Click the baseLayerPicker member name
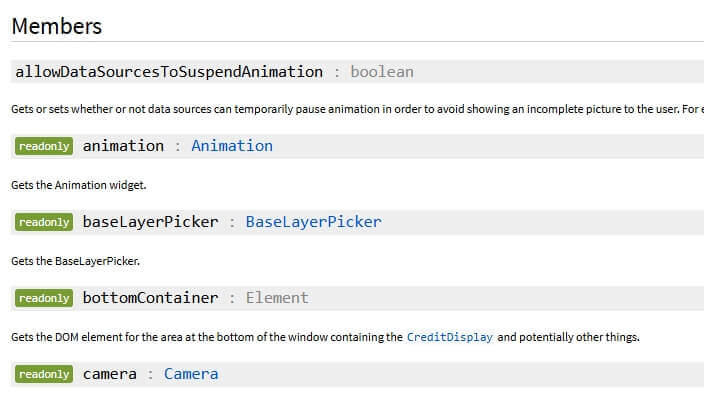Image resolution: width=704 pixels, height=403 pixels. tap(150, 222)
